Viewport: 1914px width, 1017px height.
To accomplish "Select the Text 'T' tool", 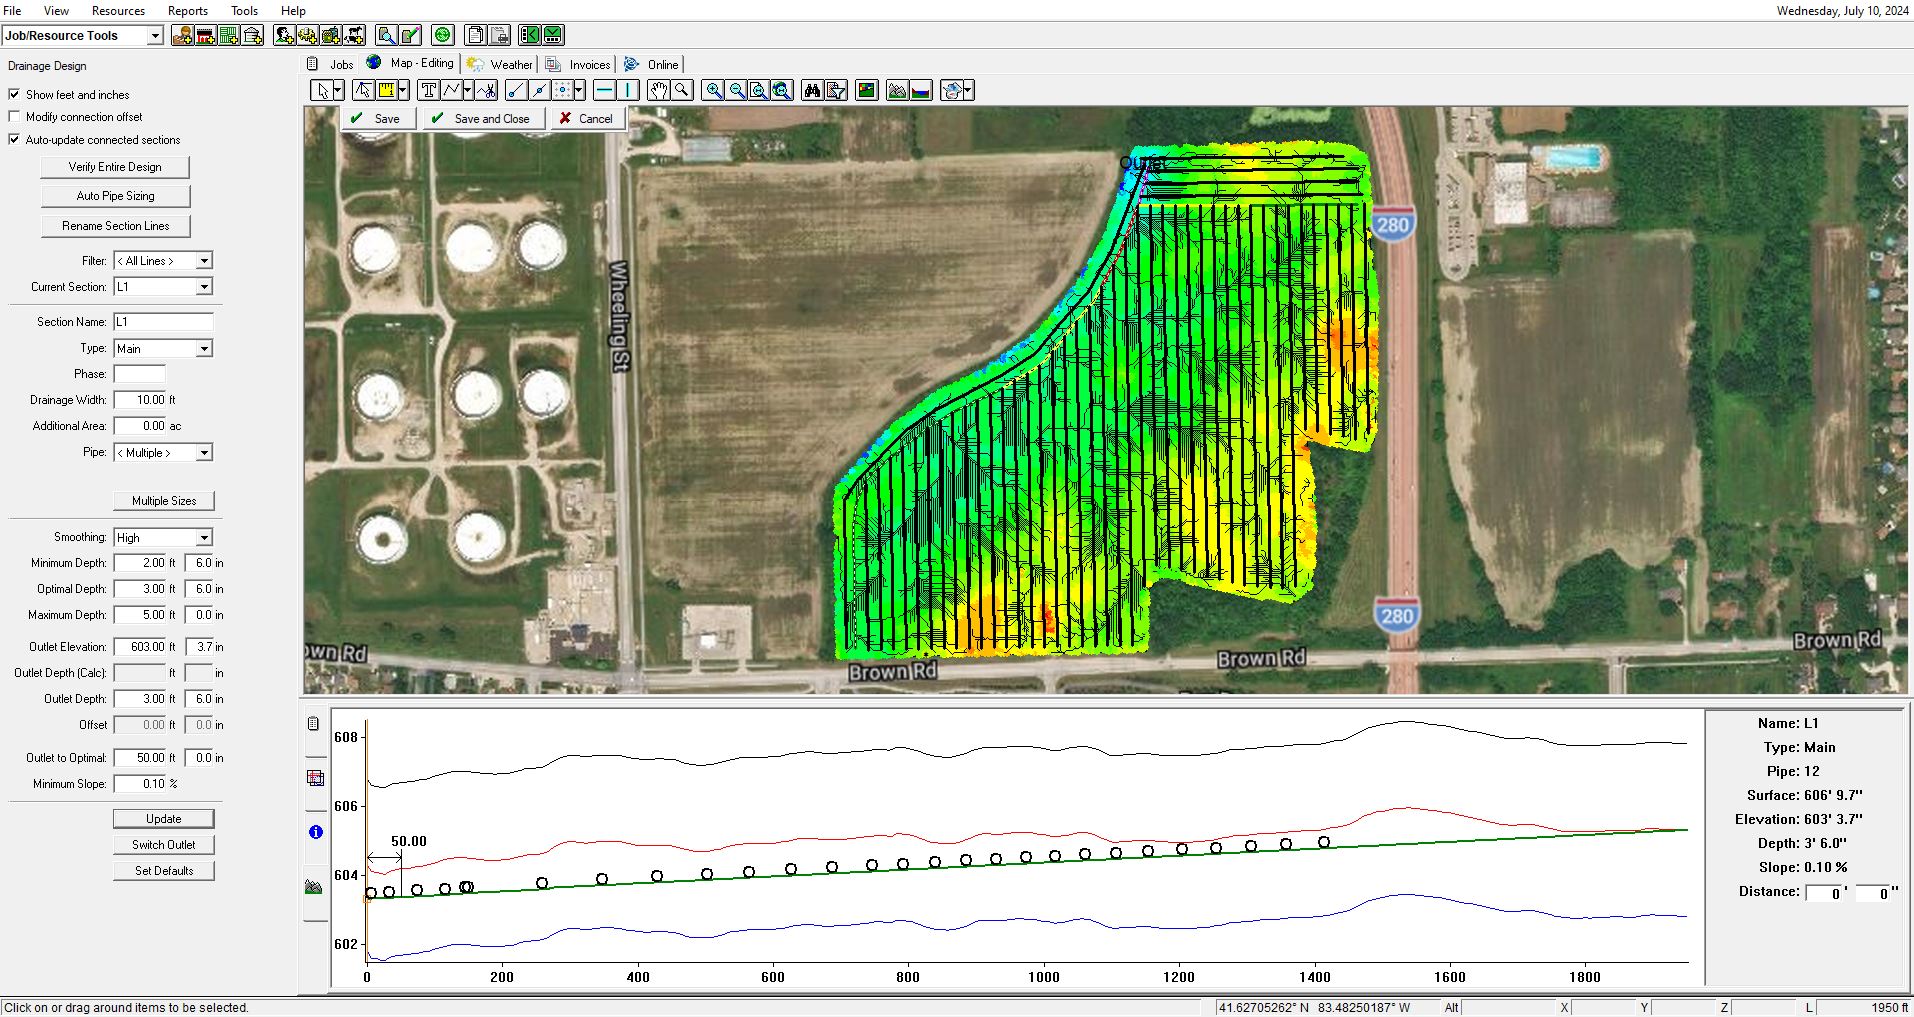I will coord(428,91).
